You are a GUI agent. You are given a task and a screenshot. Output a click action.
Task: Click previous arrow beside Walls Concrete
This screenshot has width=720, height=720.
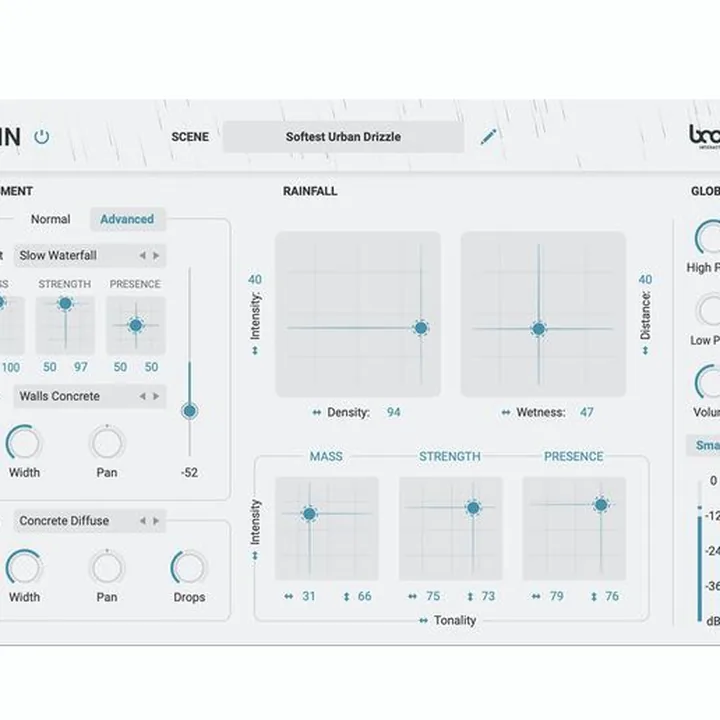pyautogui.click(x=143, y=396)
